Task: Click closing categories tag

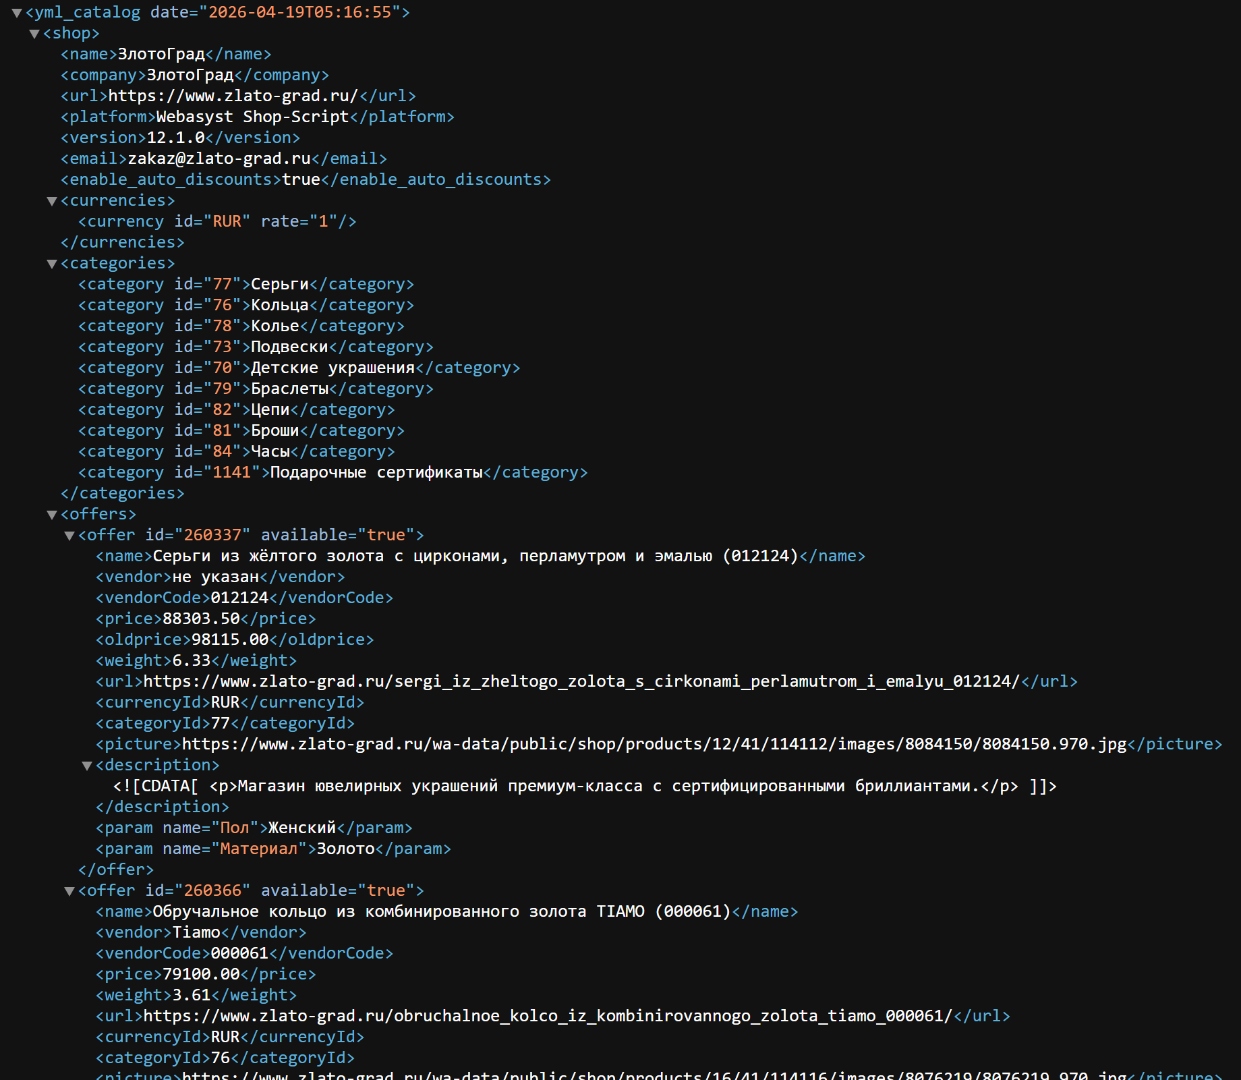Action: (122, 495)
